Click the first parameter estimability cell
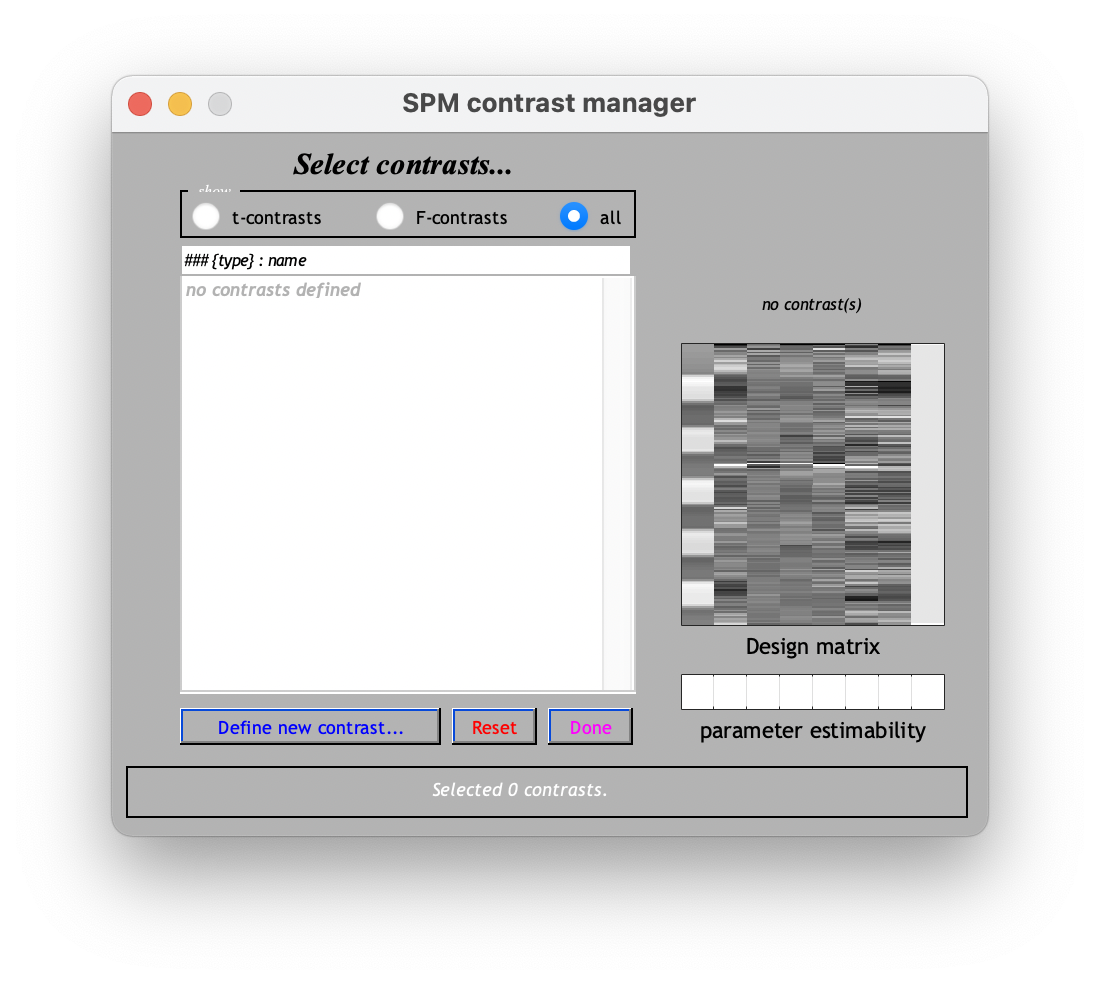The width and height of the screenshot is (1100, 984). pos(697,692)
